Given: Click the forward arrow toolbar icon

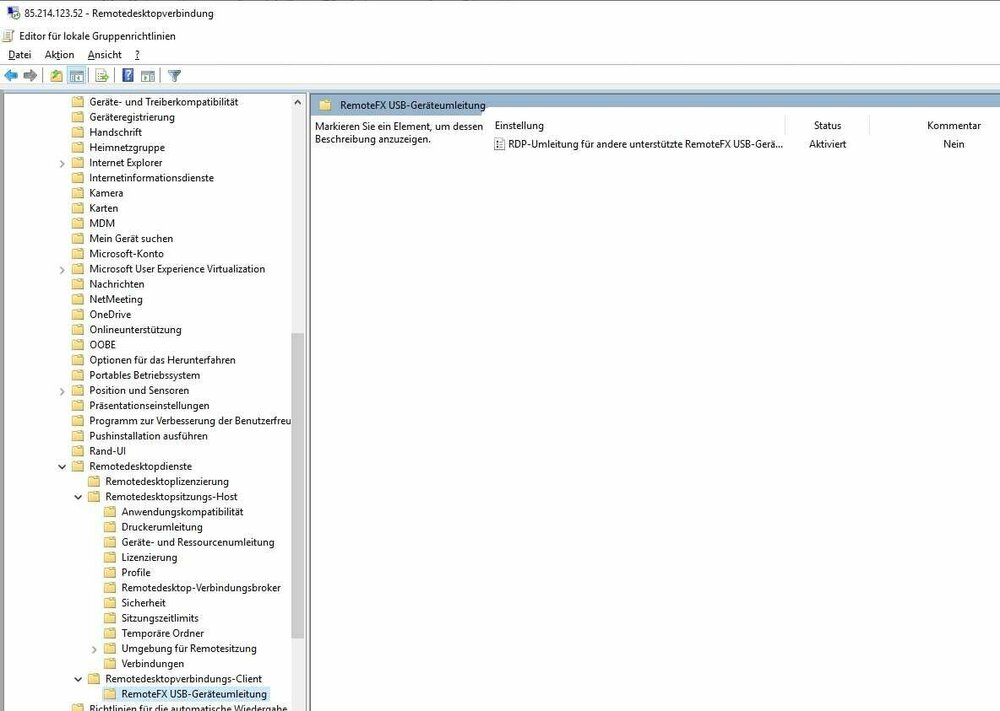Looking at the screenshot, I should click(30, 75).
